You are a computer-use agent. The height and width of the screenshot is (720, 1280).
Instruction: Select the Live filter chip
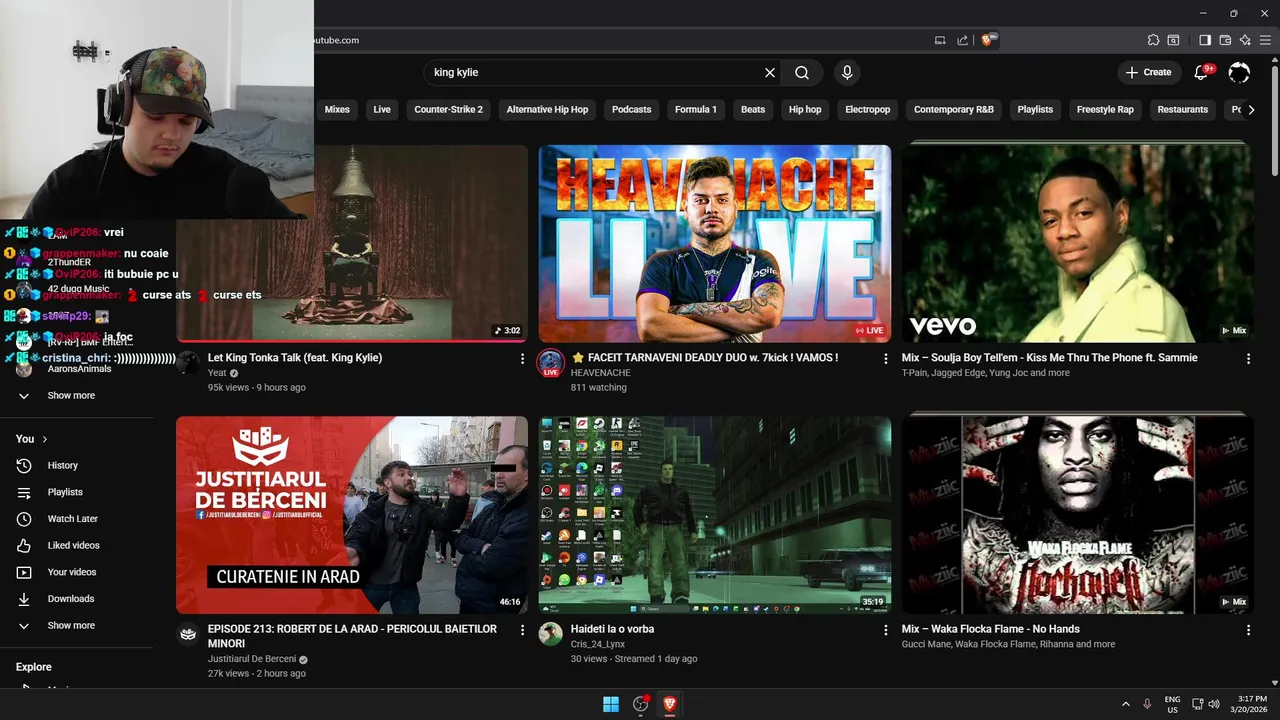382,109
